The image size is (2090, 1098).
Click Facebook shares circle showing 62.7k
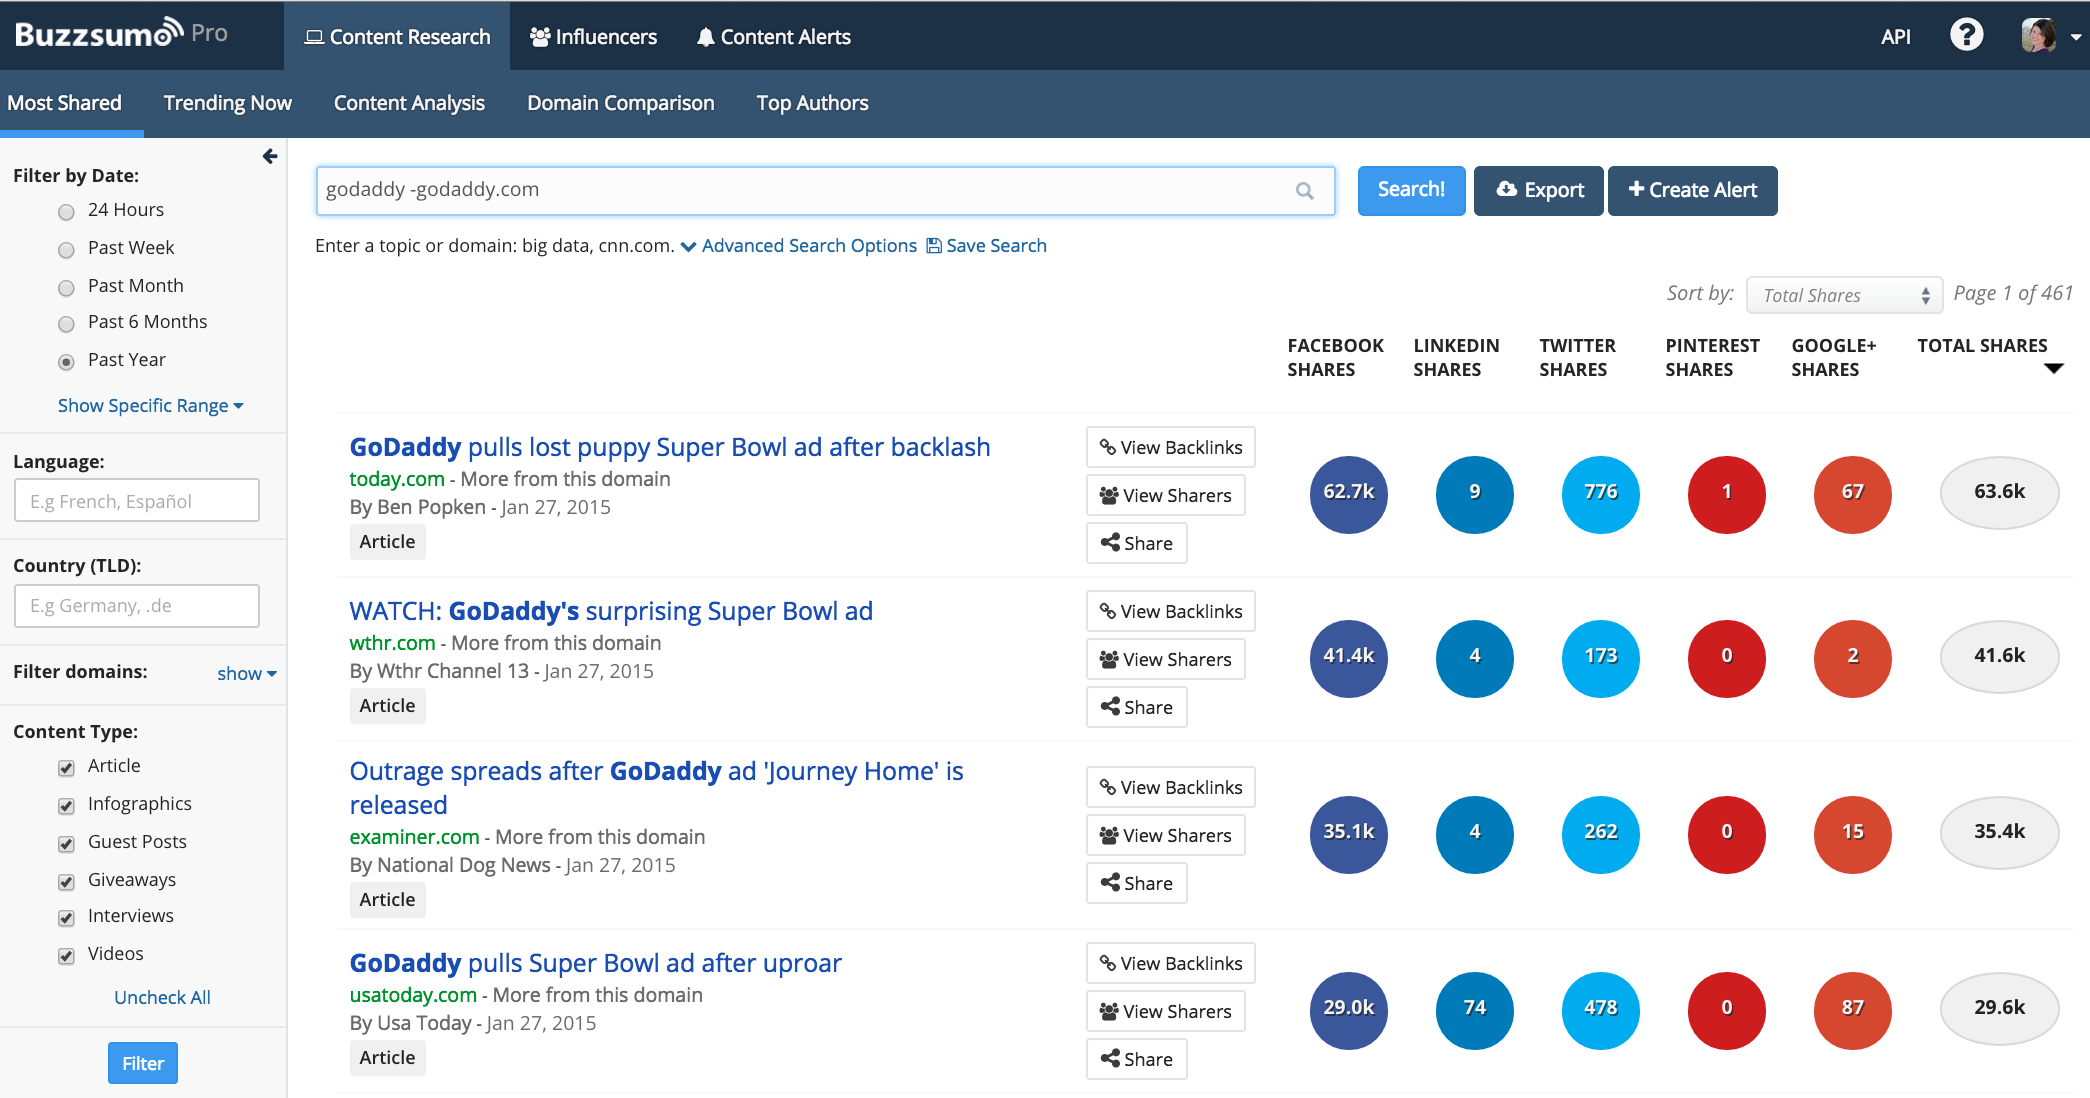[x=1348, y=494]
